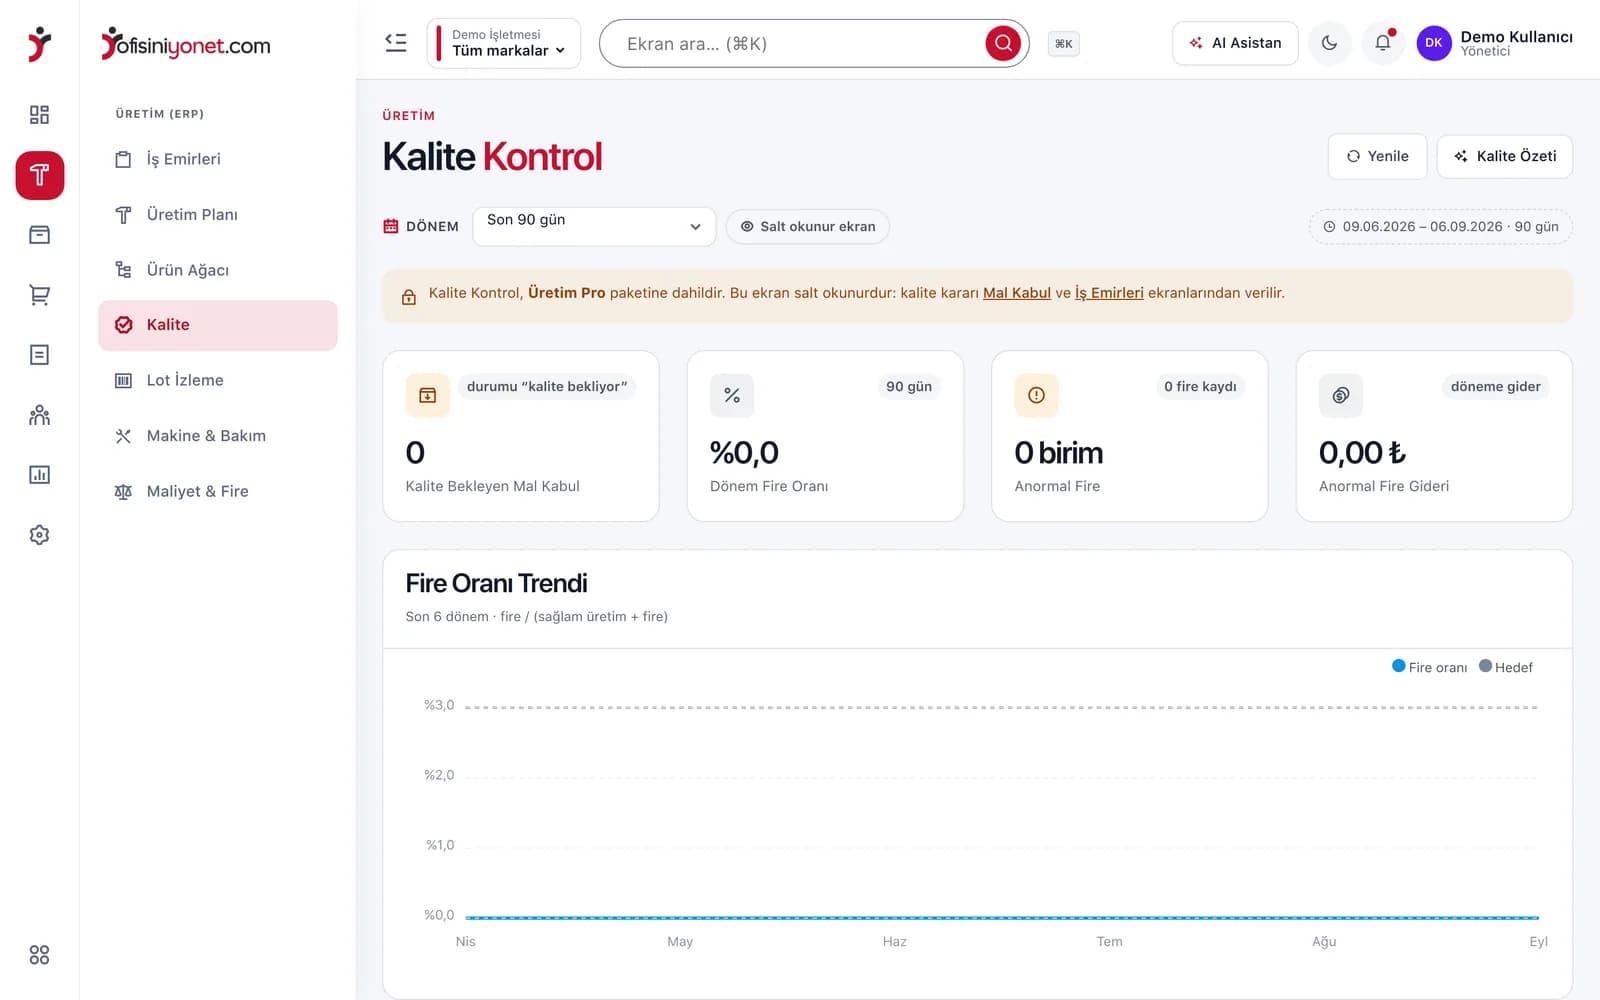The height and width of the screenshot is (1000, 1600).
Task: Click the Üretim Planı icon in sidebar
Action: 123,215
